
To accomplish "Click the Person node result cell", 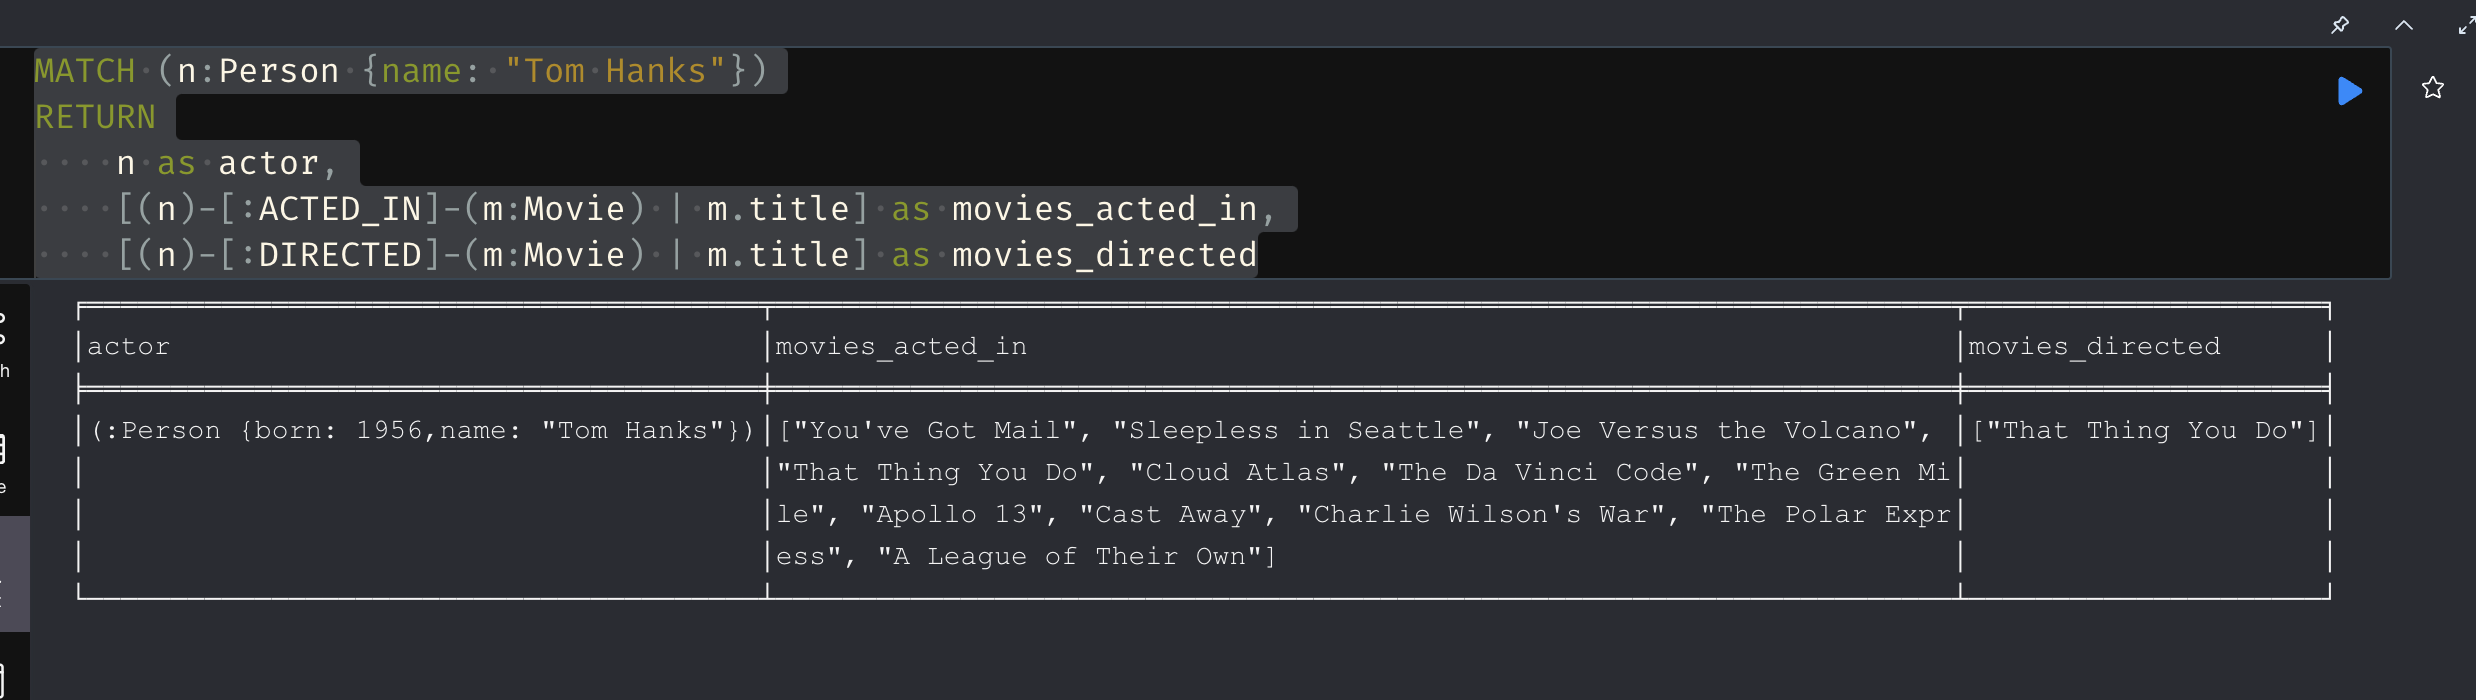I will coord(421,430).
